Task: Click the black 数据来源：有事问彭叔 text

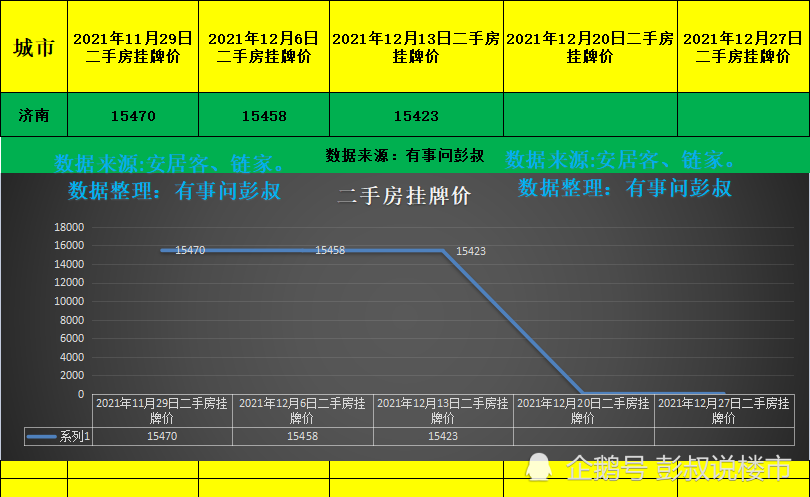Action: pos(405,156)
